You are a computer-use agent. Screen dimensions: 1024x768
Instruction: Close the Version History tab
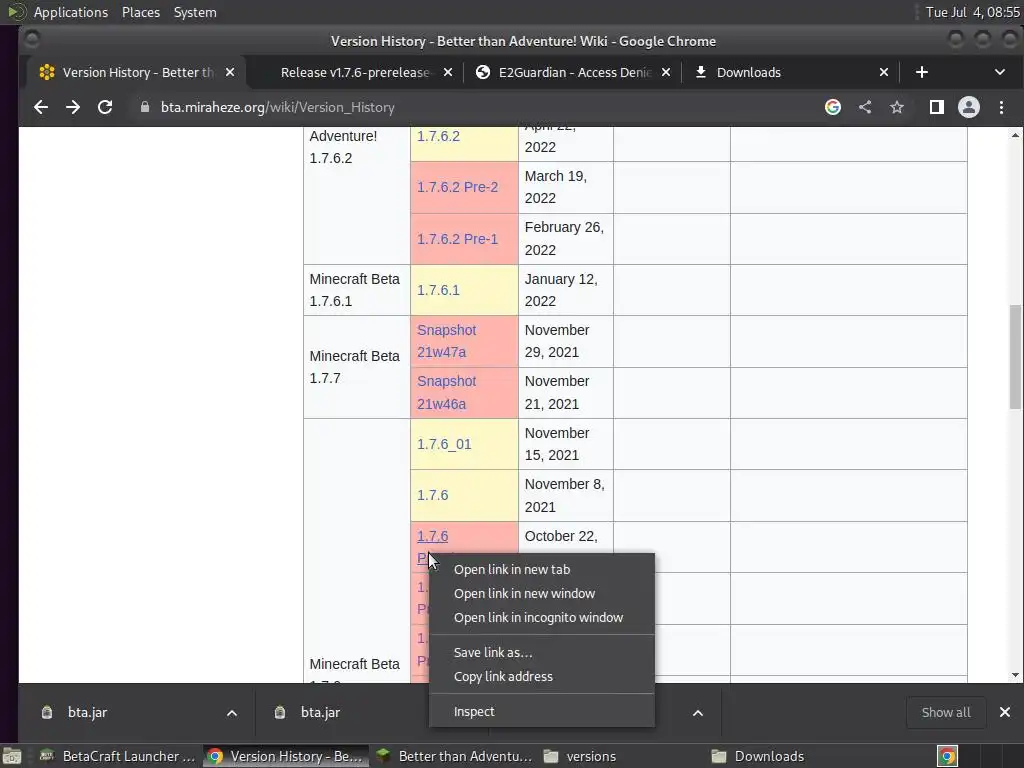(230, 72)
